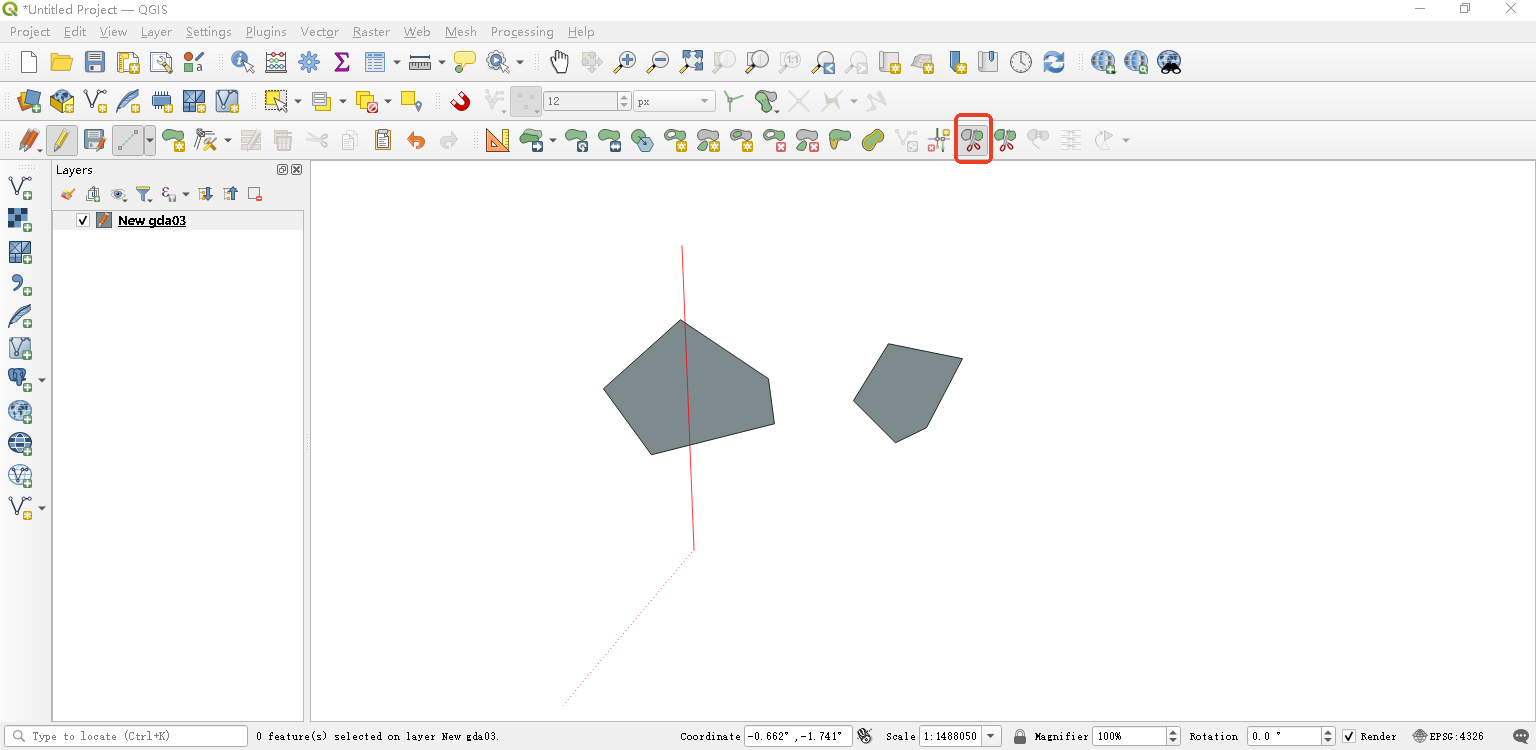
Task: Select the Split Parts tool
Action: click(x=1005, y=140)
